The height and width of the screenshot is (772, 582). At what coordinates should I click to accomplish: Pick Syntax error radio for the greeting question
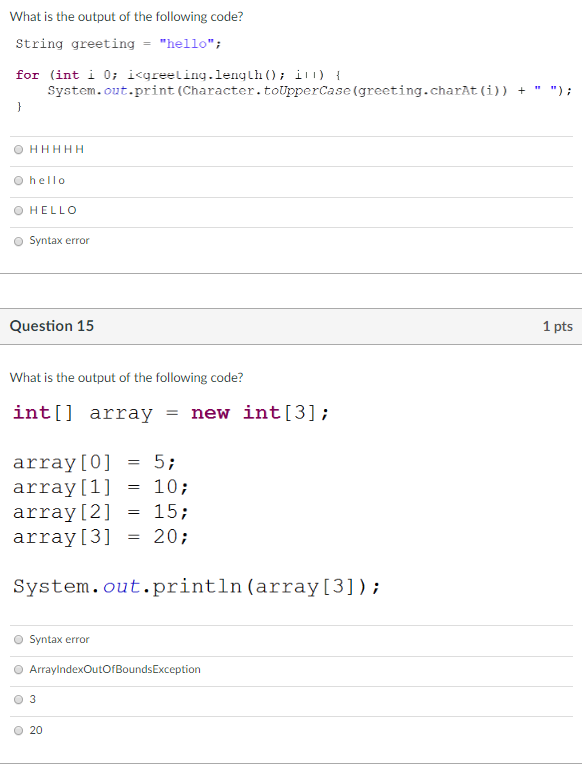(x=19, y=241)
